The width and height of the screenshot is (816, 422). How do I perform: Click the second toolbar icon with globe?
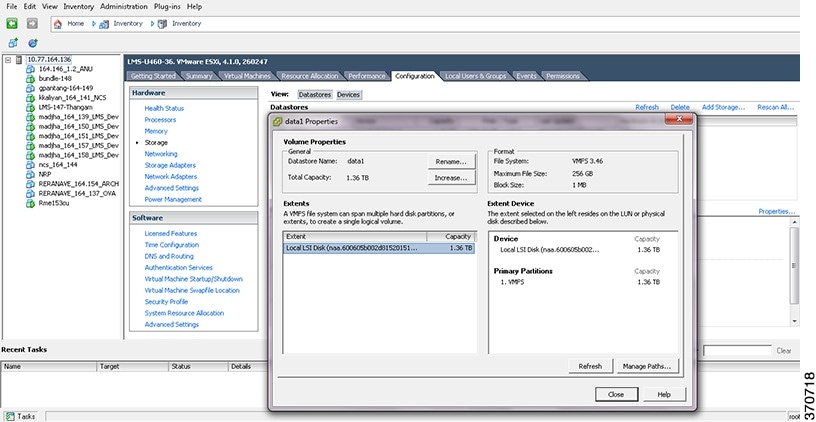coord(33,43)
